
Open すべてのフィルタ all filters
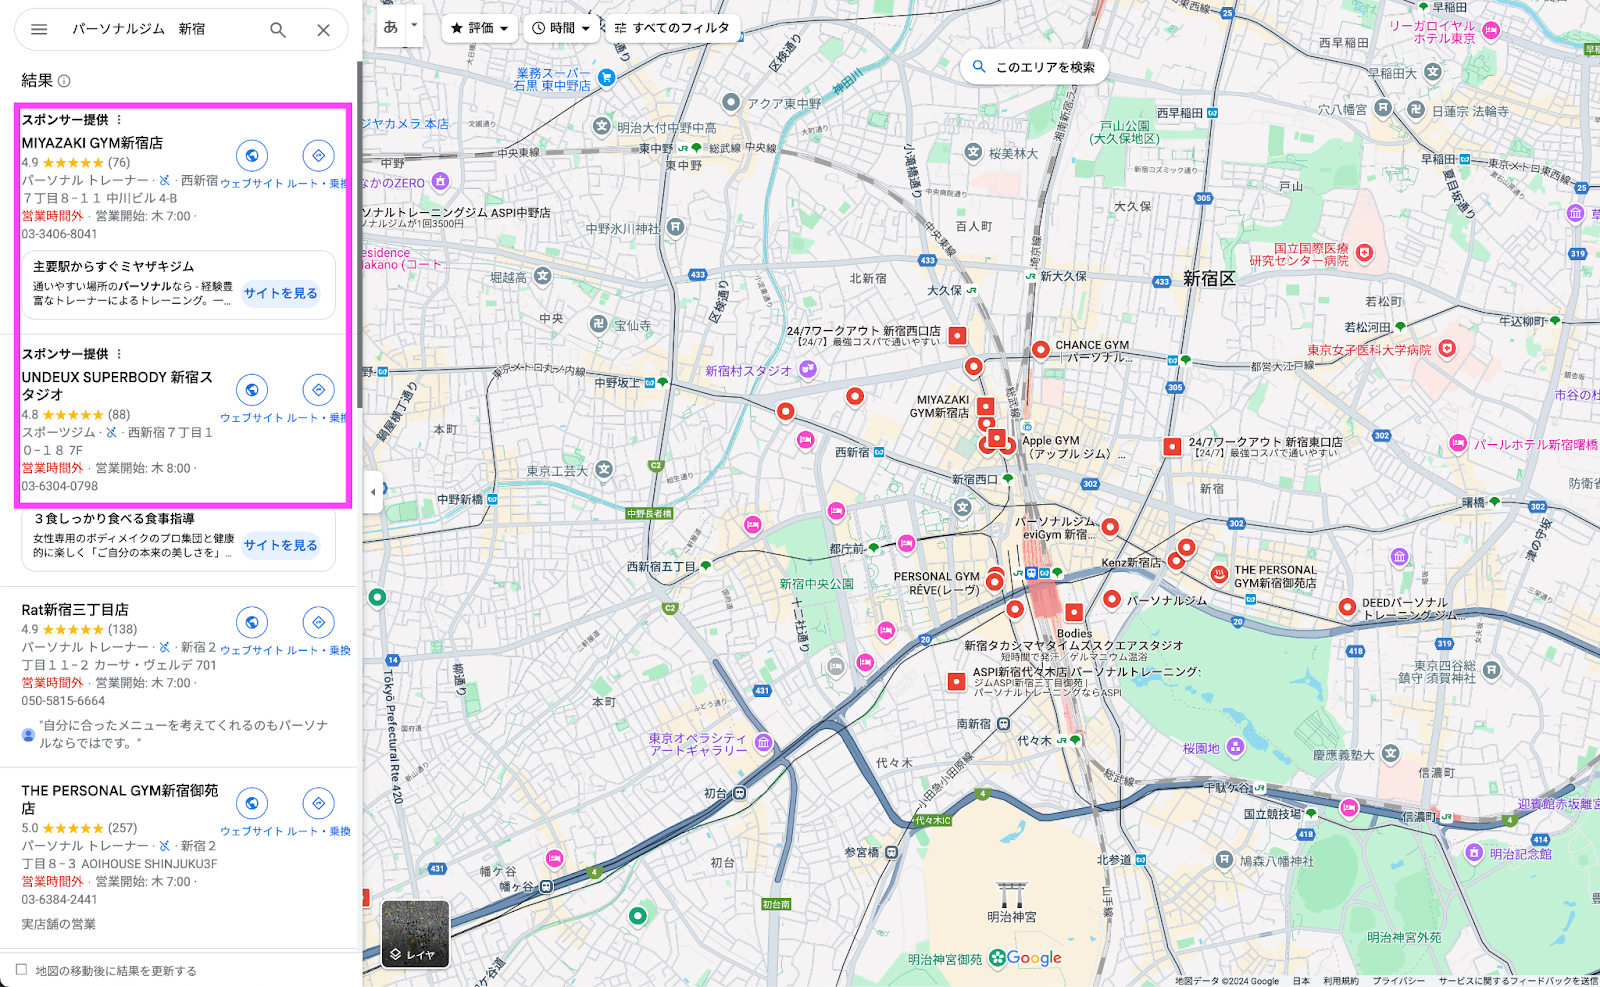coord(672,28)
